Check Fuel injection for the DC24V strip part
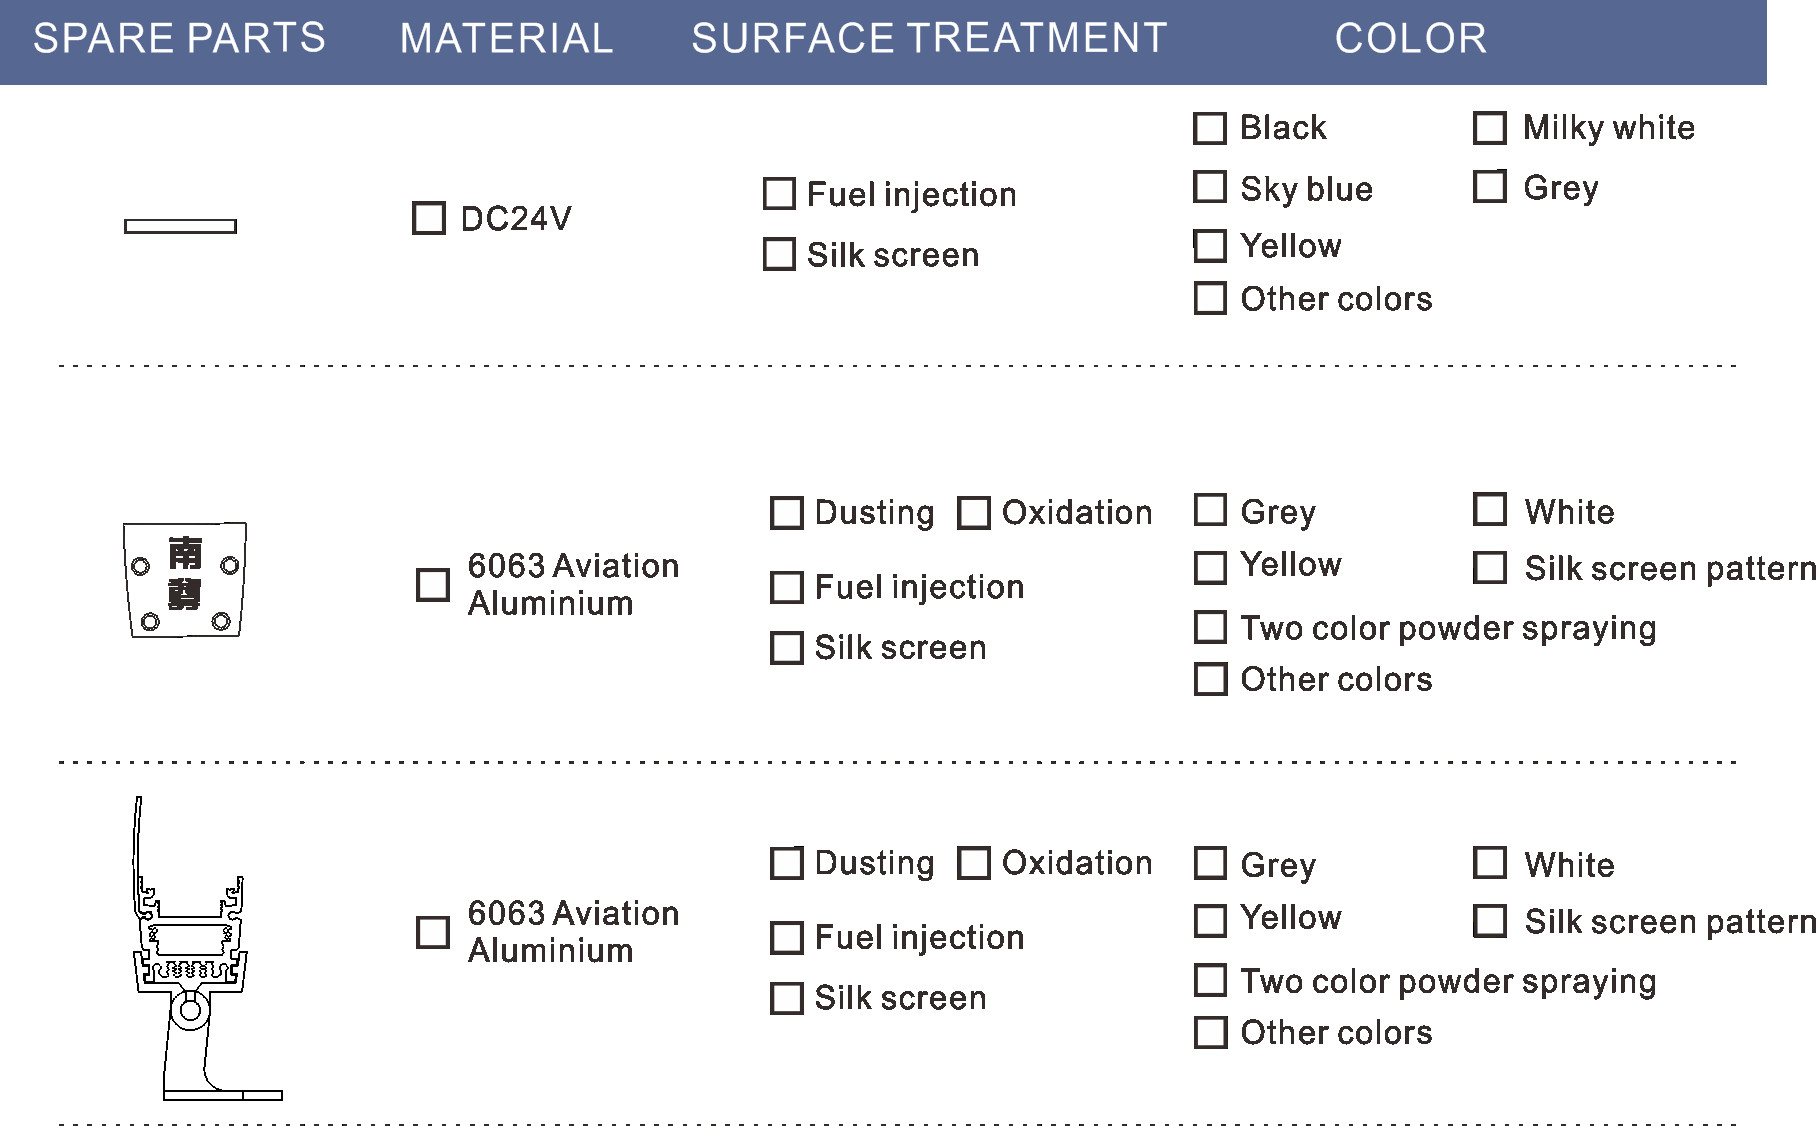 (x=779, y=194)
